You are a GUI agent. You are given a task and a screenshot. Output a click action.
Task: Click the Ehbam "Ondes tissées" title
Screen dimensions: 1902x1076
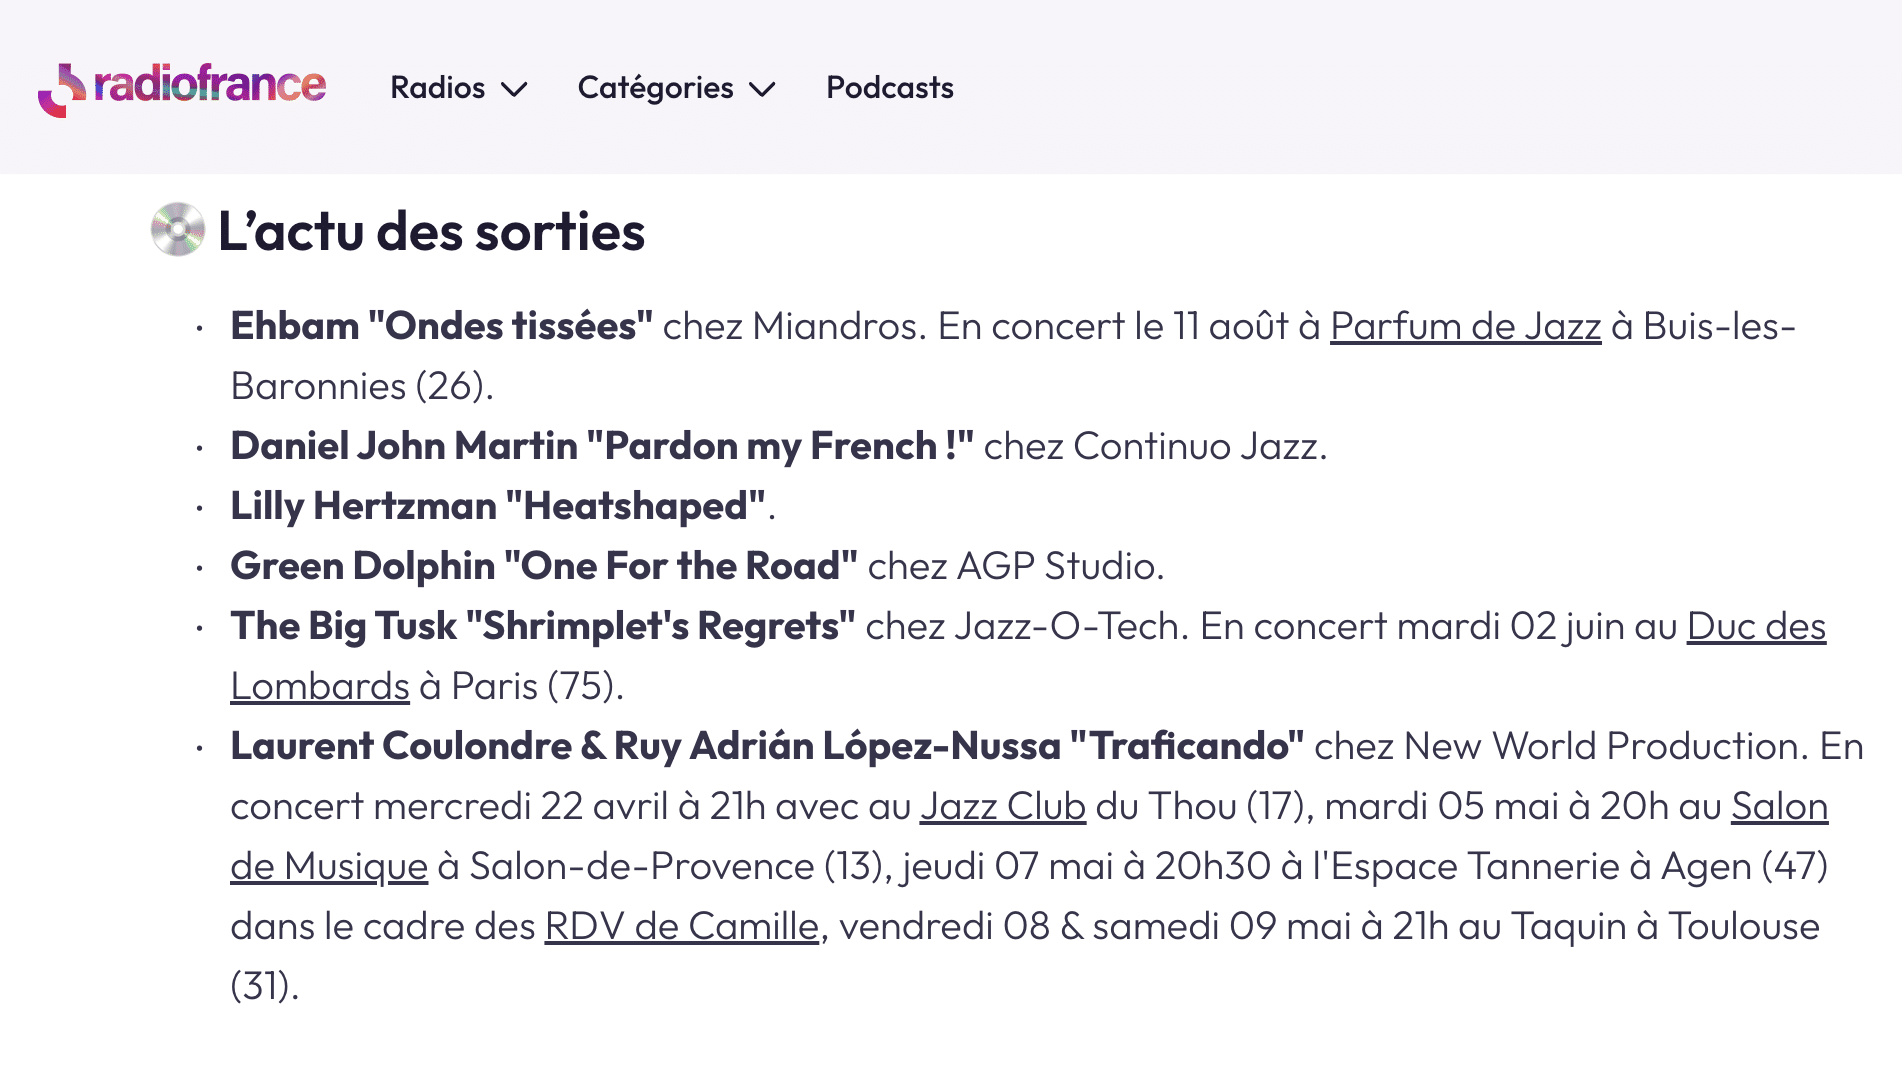[x=441, y=327]
